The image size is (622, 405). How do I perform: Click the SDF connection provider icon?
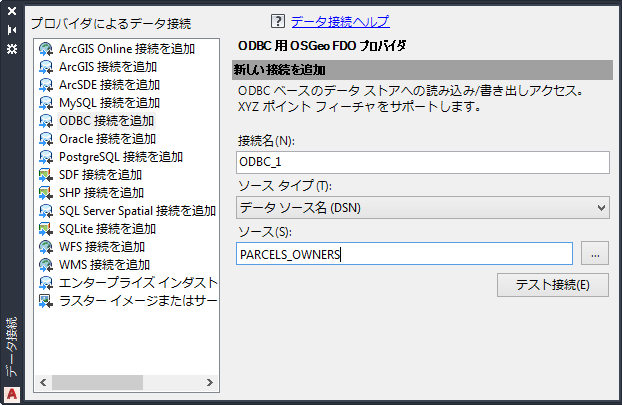pos(46,175)
